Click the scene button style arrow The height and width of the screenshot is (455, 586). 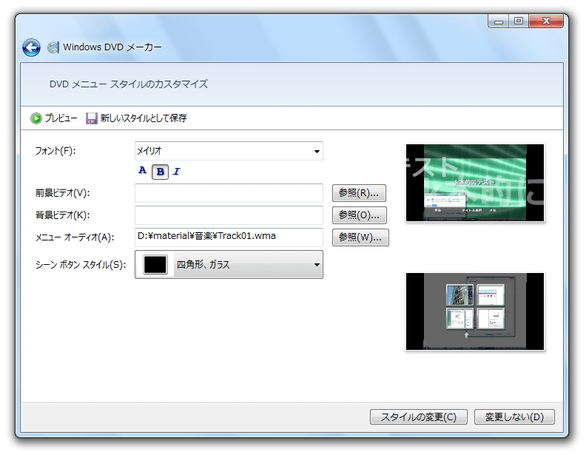click(317, 265)
